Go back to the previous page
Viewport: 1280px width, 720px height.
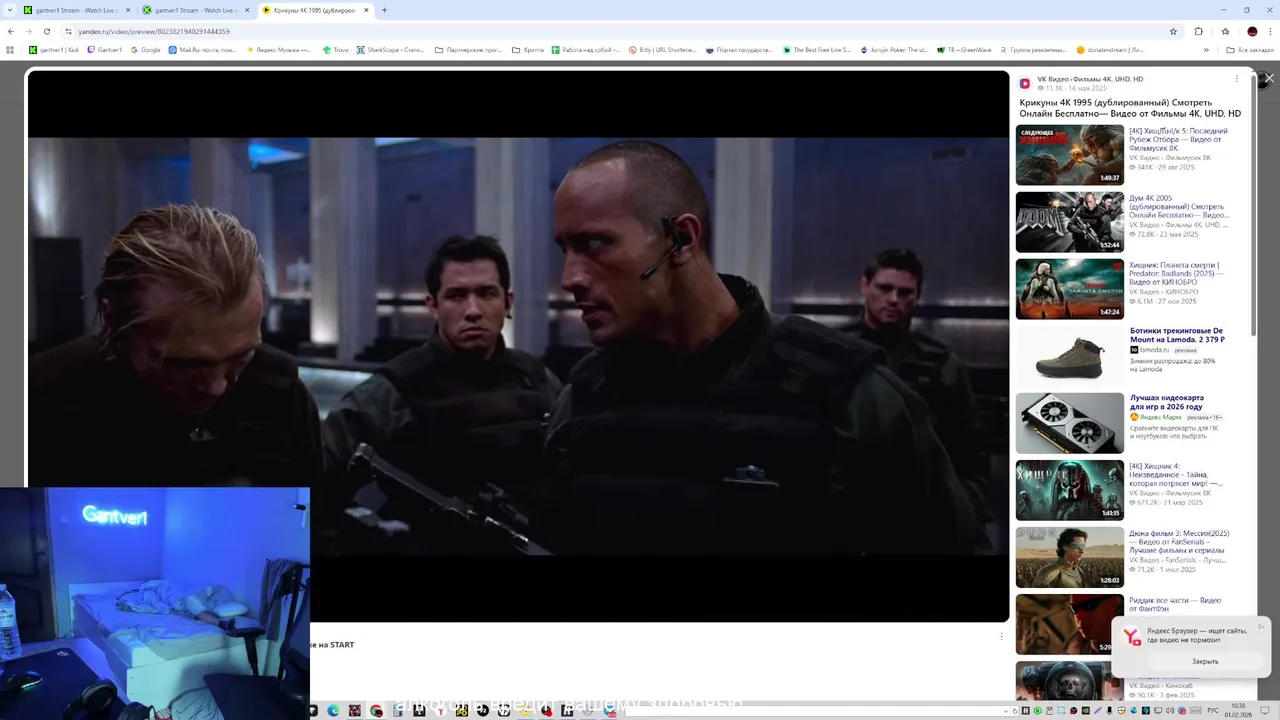click(11, 31)
